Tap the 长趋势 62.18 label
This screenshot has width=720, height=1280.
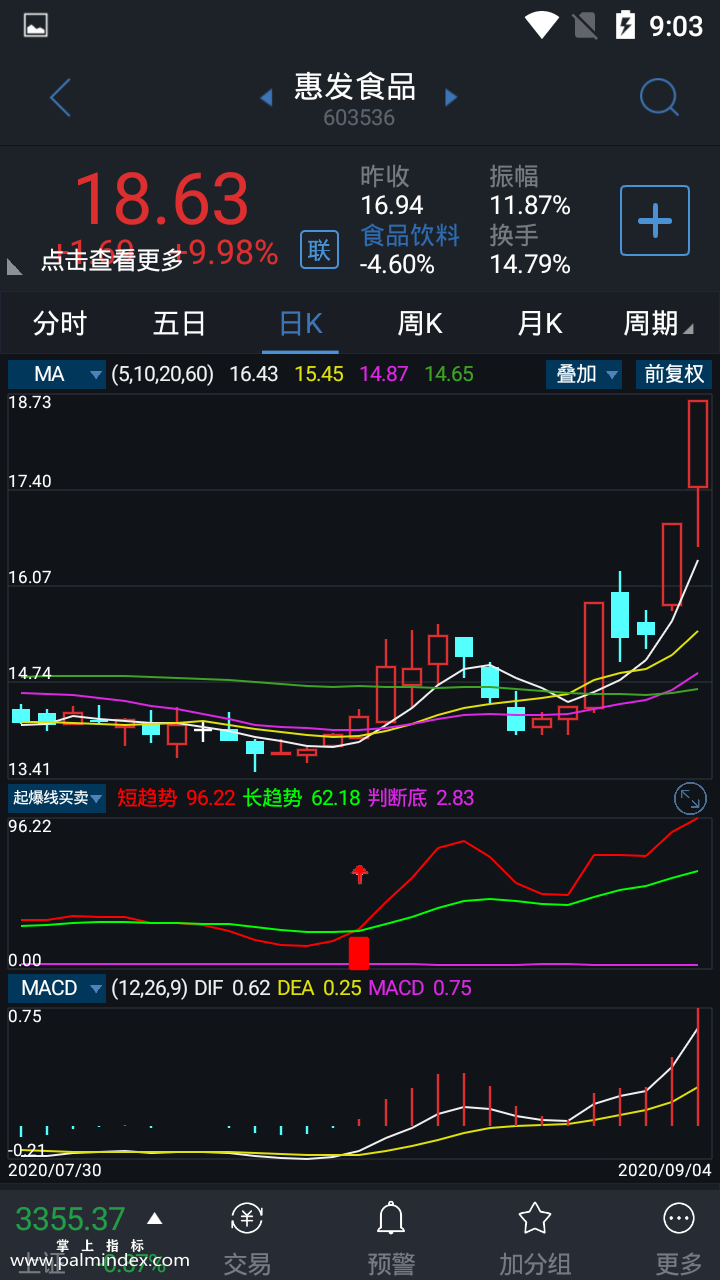click(303, 798)
